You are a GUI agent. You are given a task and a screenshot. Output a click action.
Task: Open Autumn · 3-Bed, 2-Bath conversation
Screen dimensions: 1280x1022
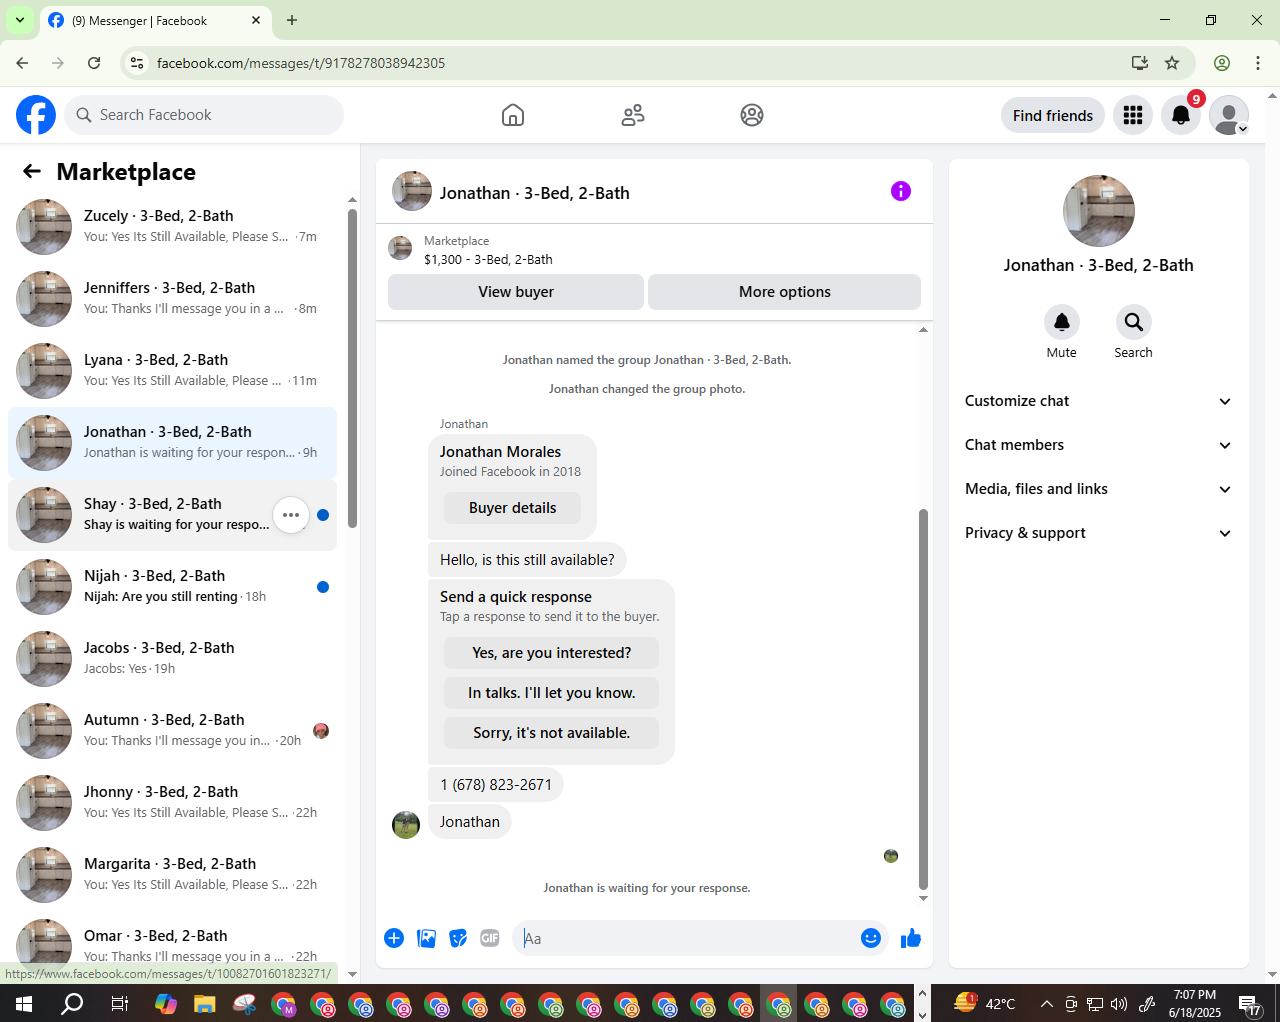click(172, 731)
